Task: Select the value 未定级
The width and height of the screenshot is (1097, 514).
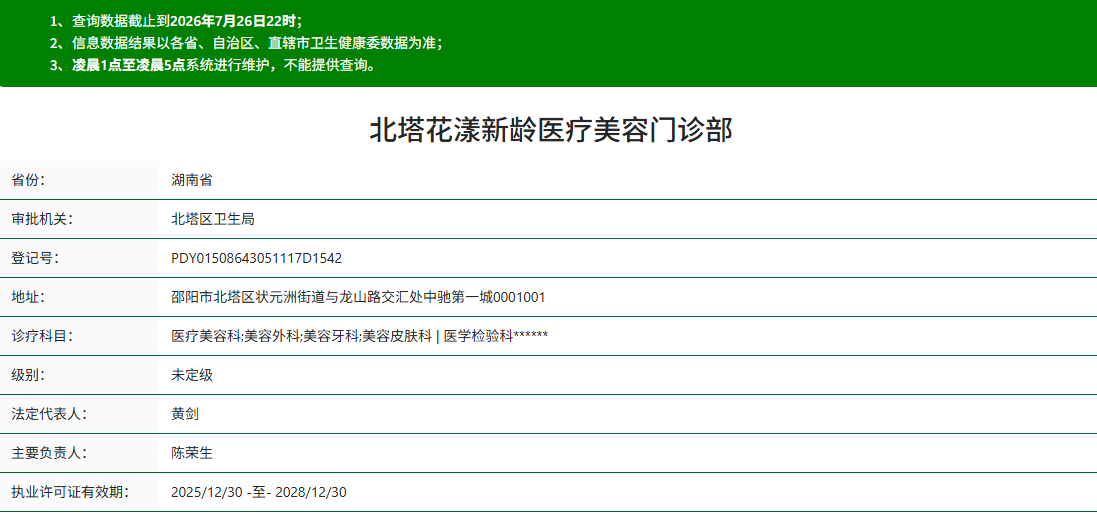Action: (192, 376)
